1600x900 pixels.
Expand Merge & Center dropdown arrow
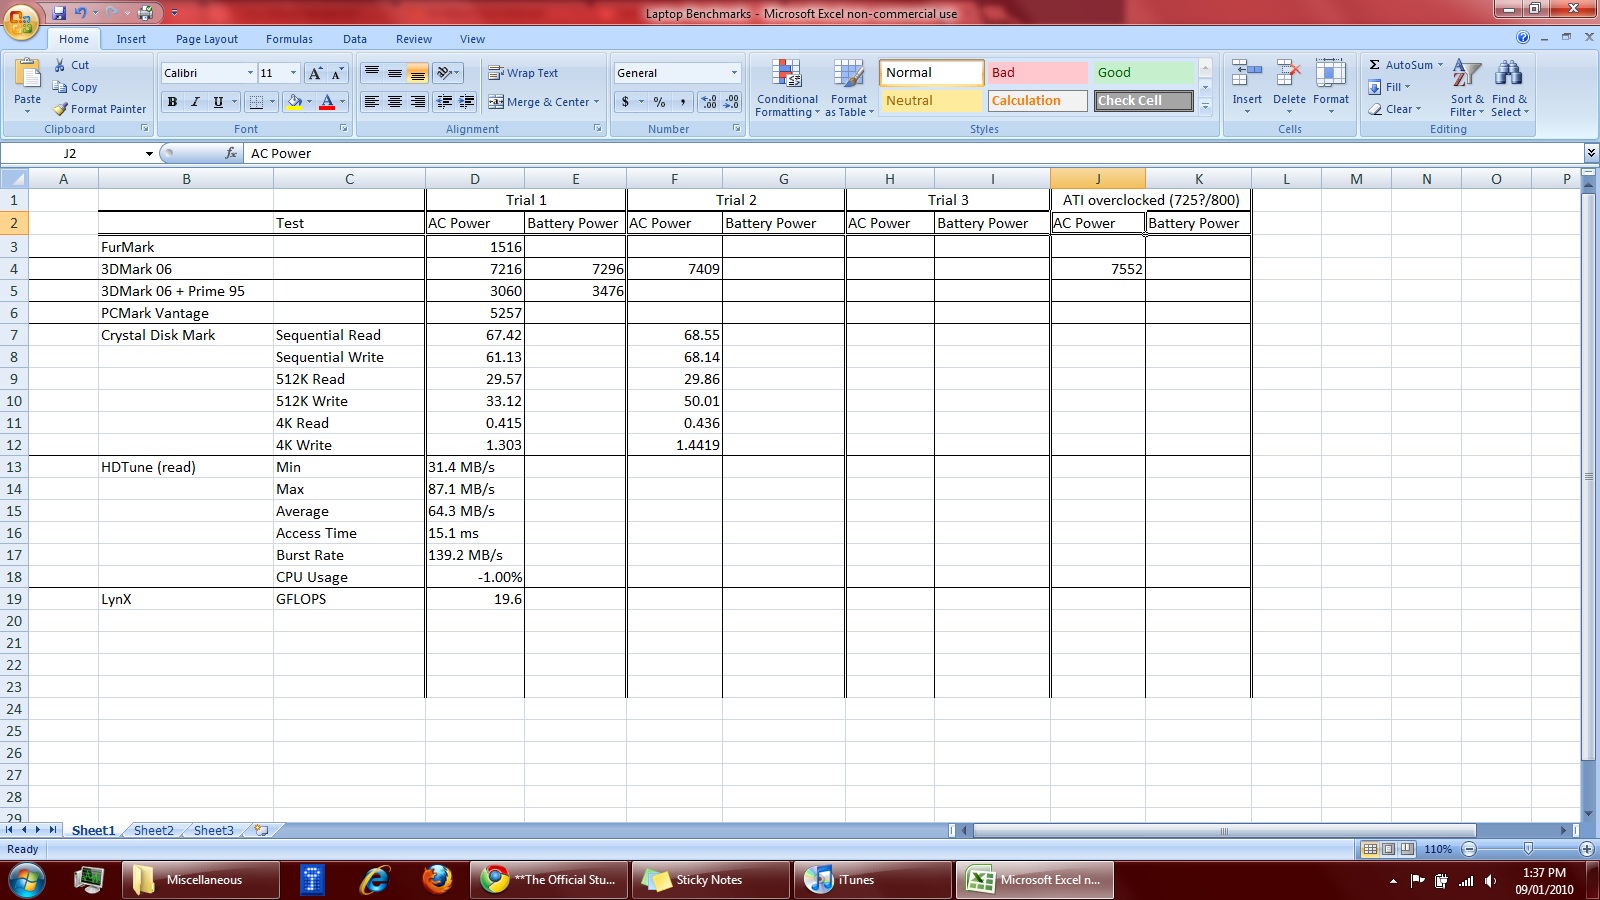[596, 102]
